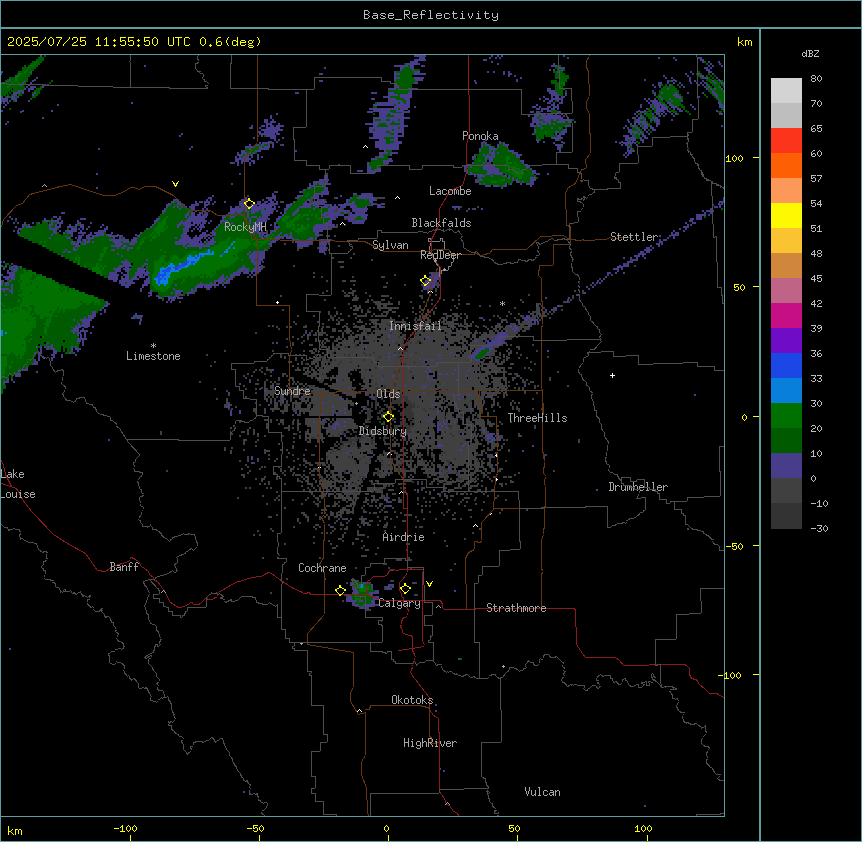Click the Olds city label
The image size is (862, 842).
pyautogui.click(x=388, y=394)
